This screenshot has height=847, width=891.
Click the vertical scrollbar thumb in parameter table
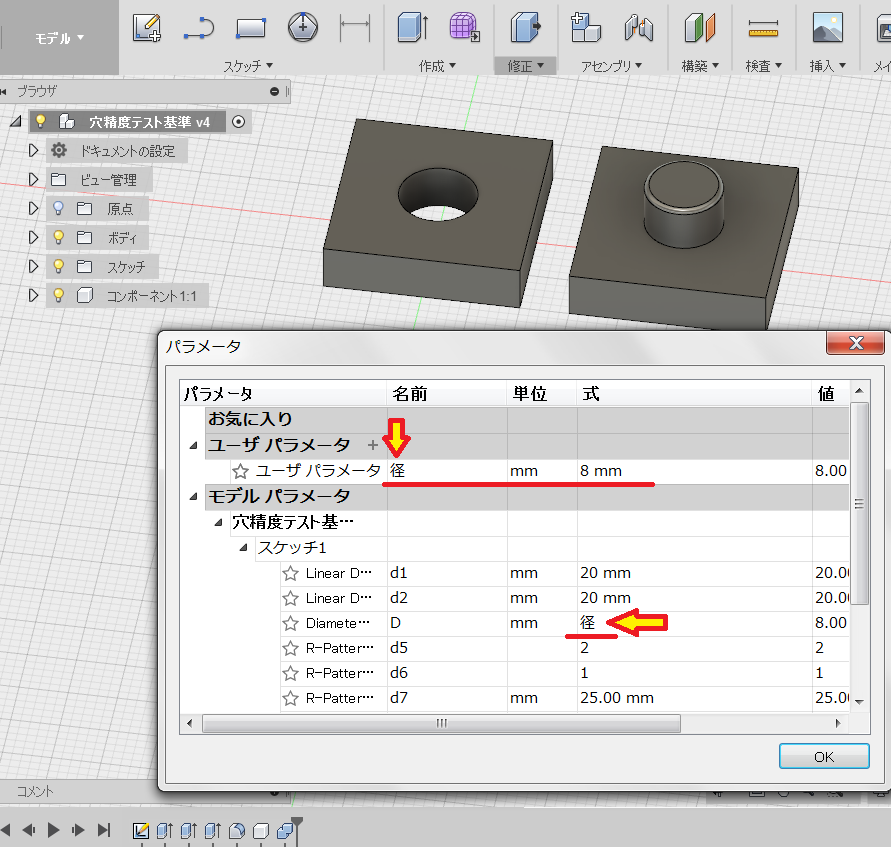(x=859, y=503)
